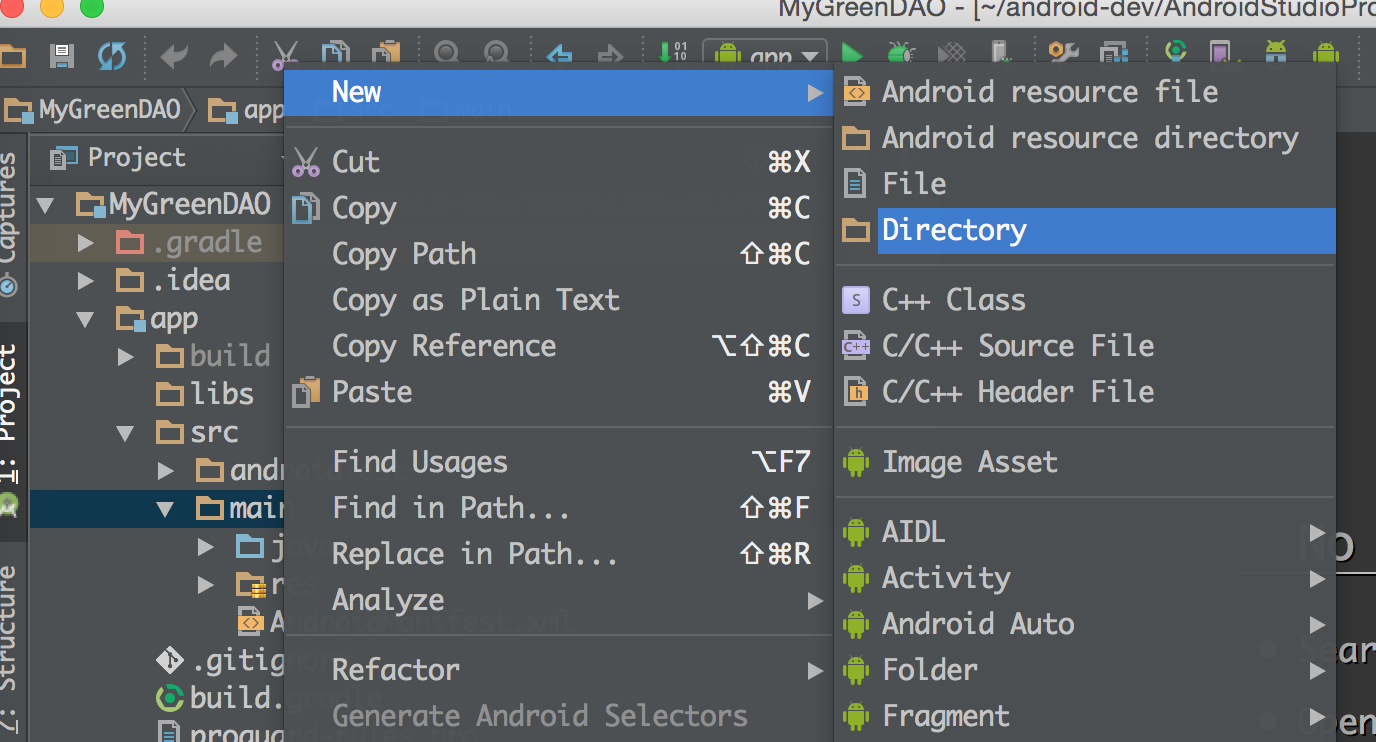
Task: Click Android resource file option
Action: 1049,92
